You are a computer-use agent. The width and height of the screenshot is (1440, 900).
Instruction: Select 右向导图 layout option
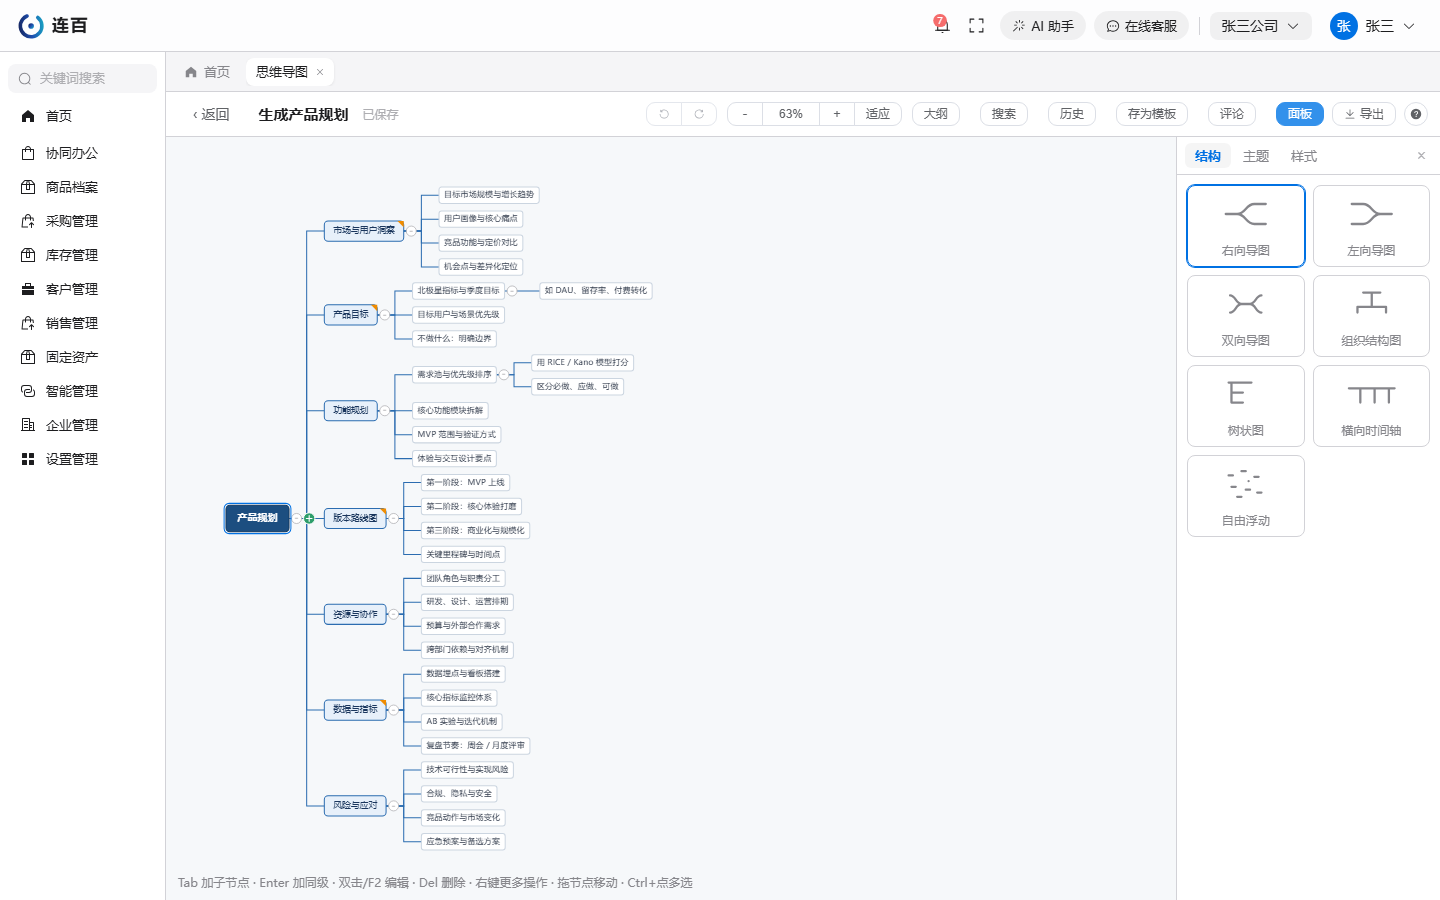pos(1246,226)
